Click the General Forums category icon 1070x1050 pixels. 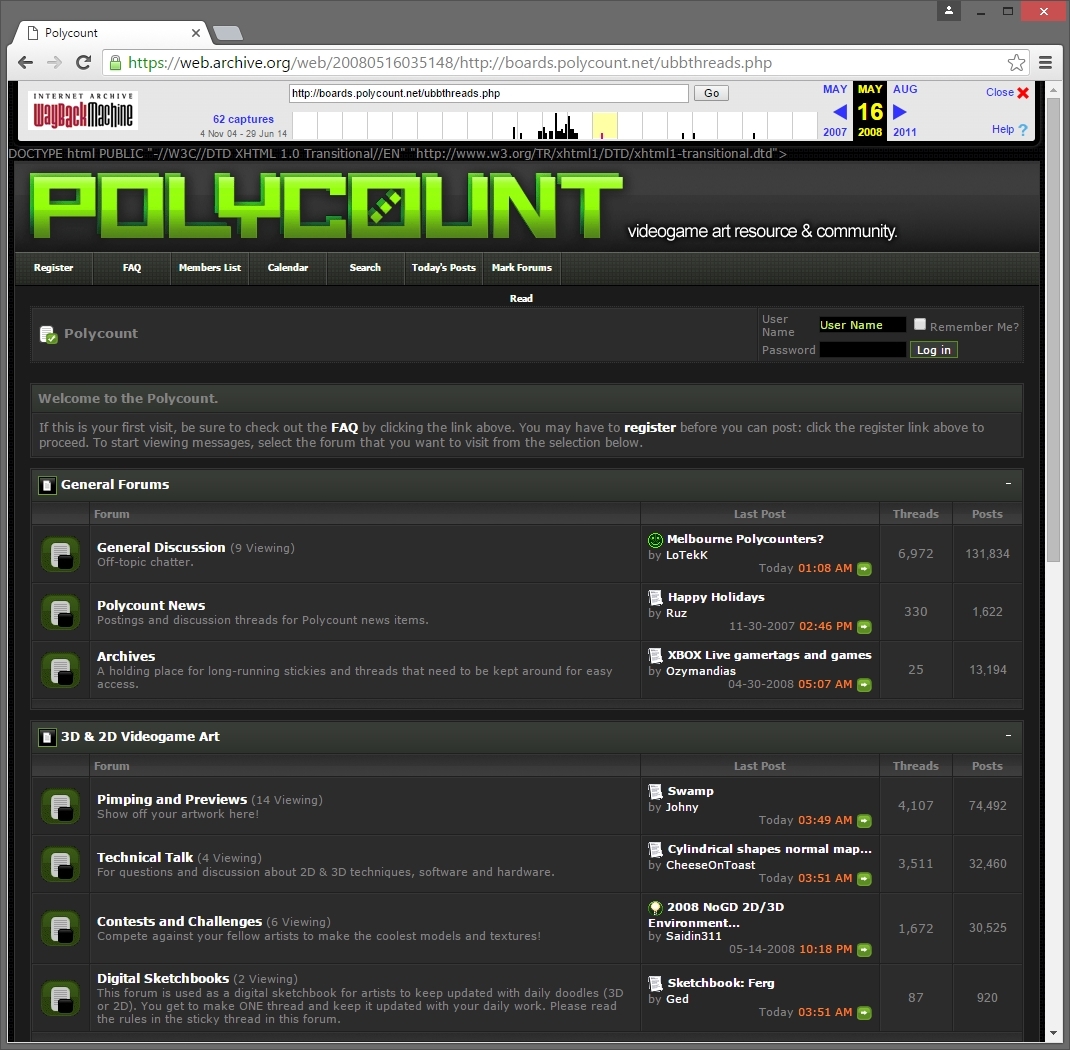coord(47,485)
